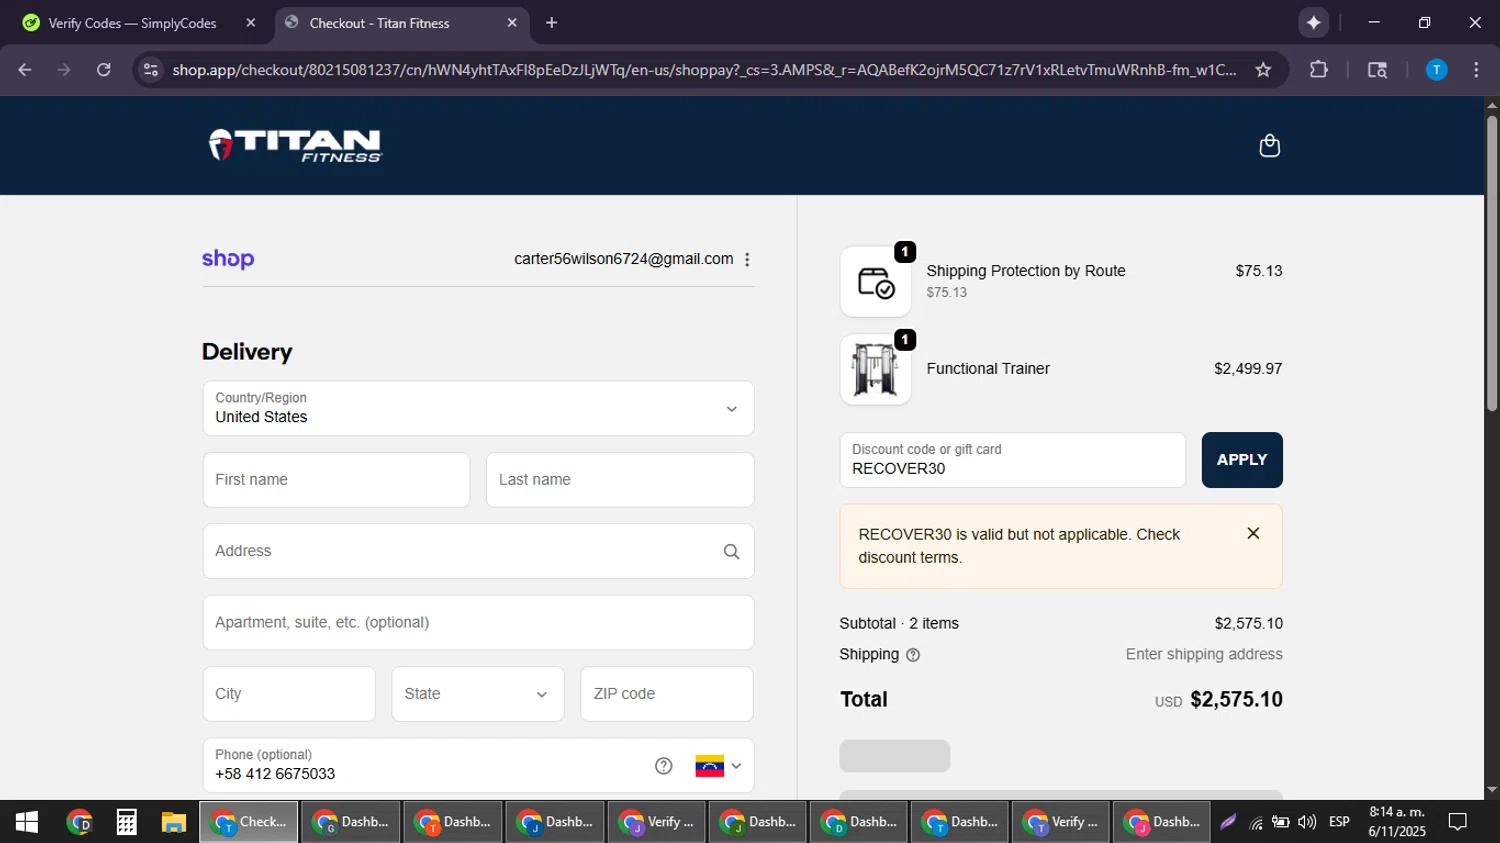Click the Apartment, suite, etc. field
The width and height of the screenshot is (1500, 843).
pyautogui.click(x=478, y=622)
